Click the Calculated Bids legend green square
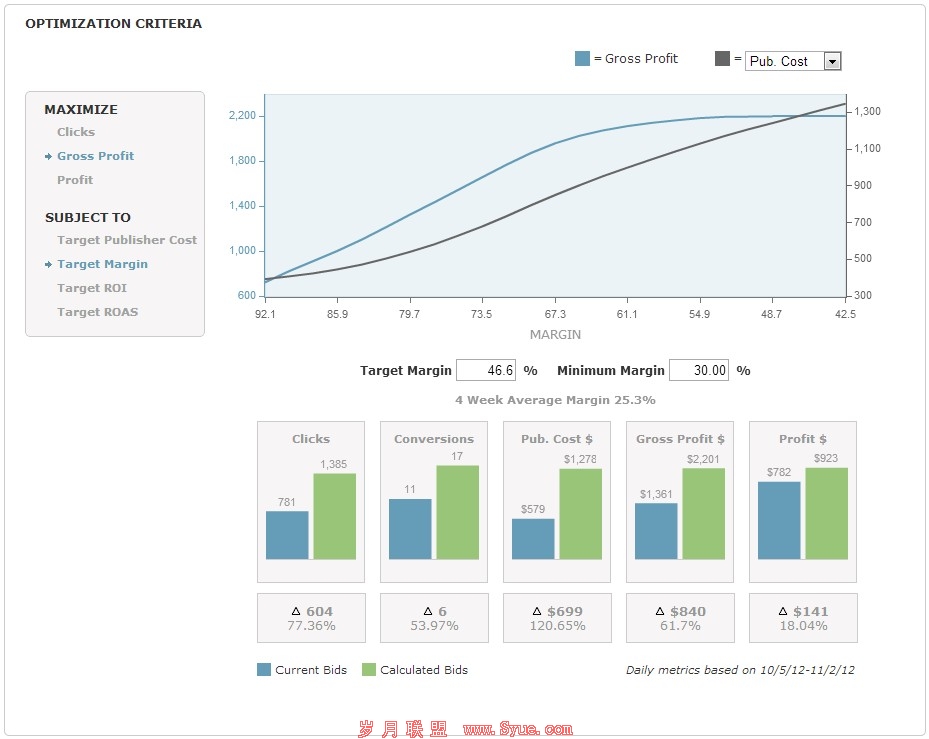This screenshot has width=929, height=739. point(368,670)
